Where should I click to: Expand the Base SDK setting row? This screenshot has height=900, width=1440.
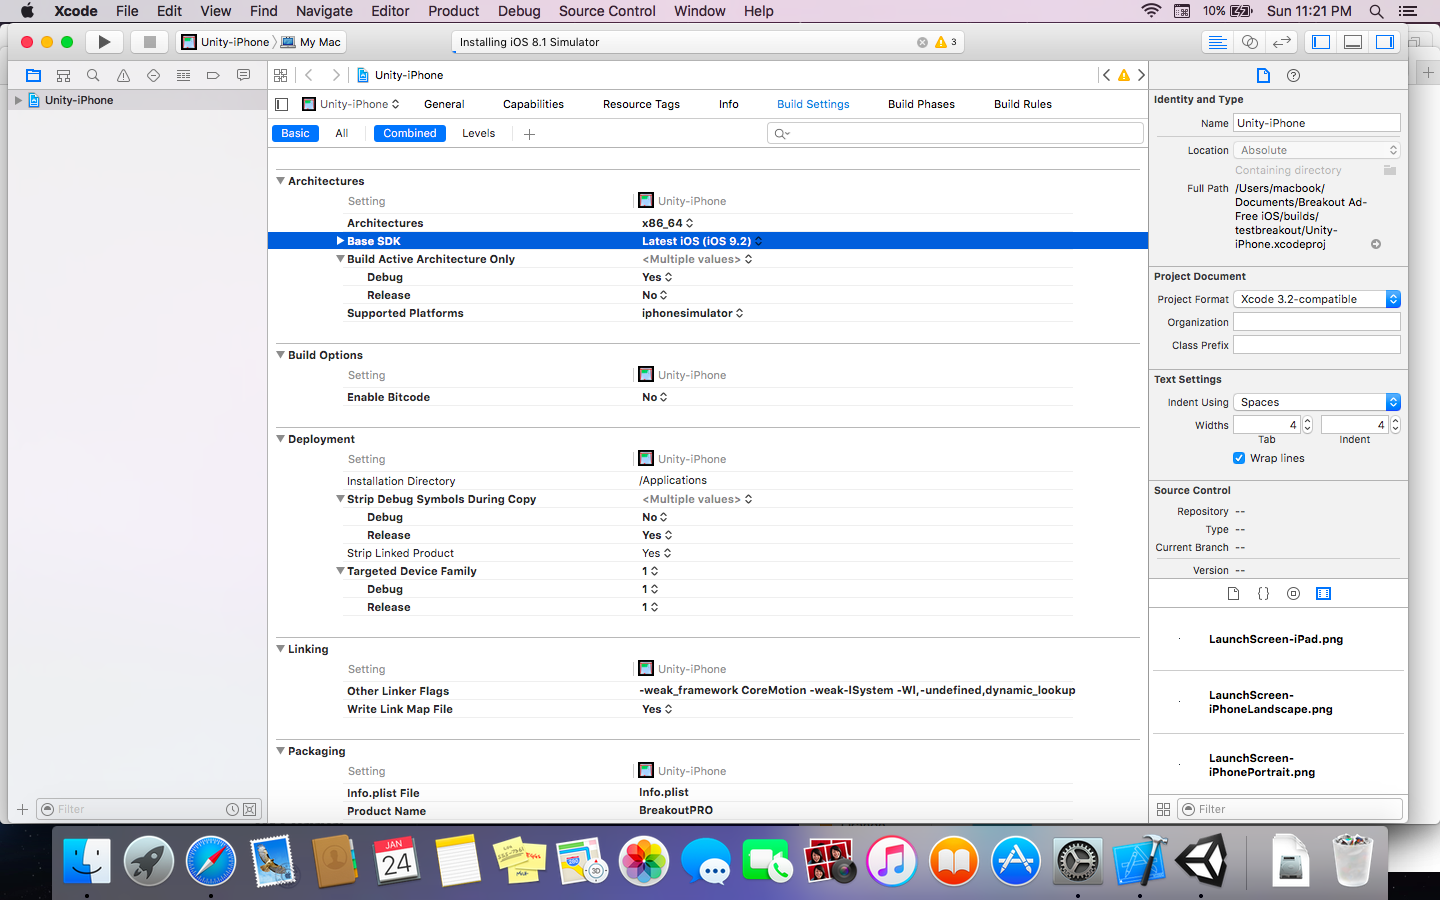340,241
